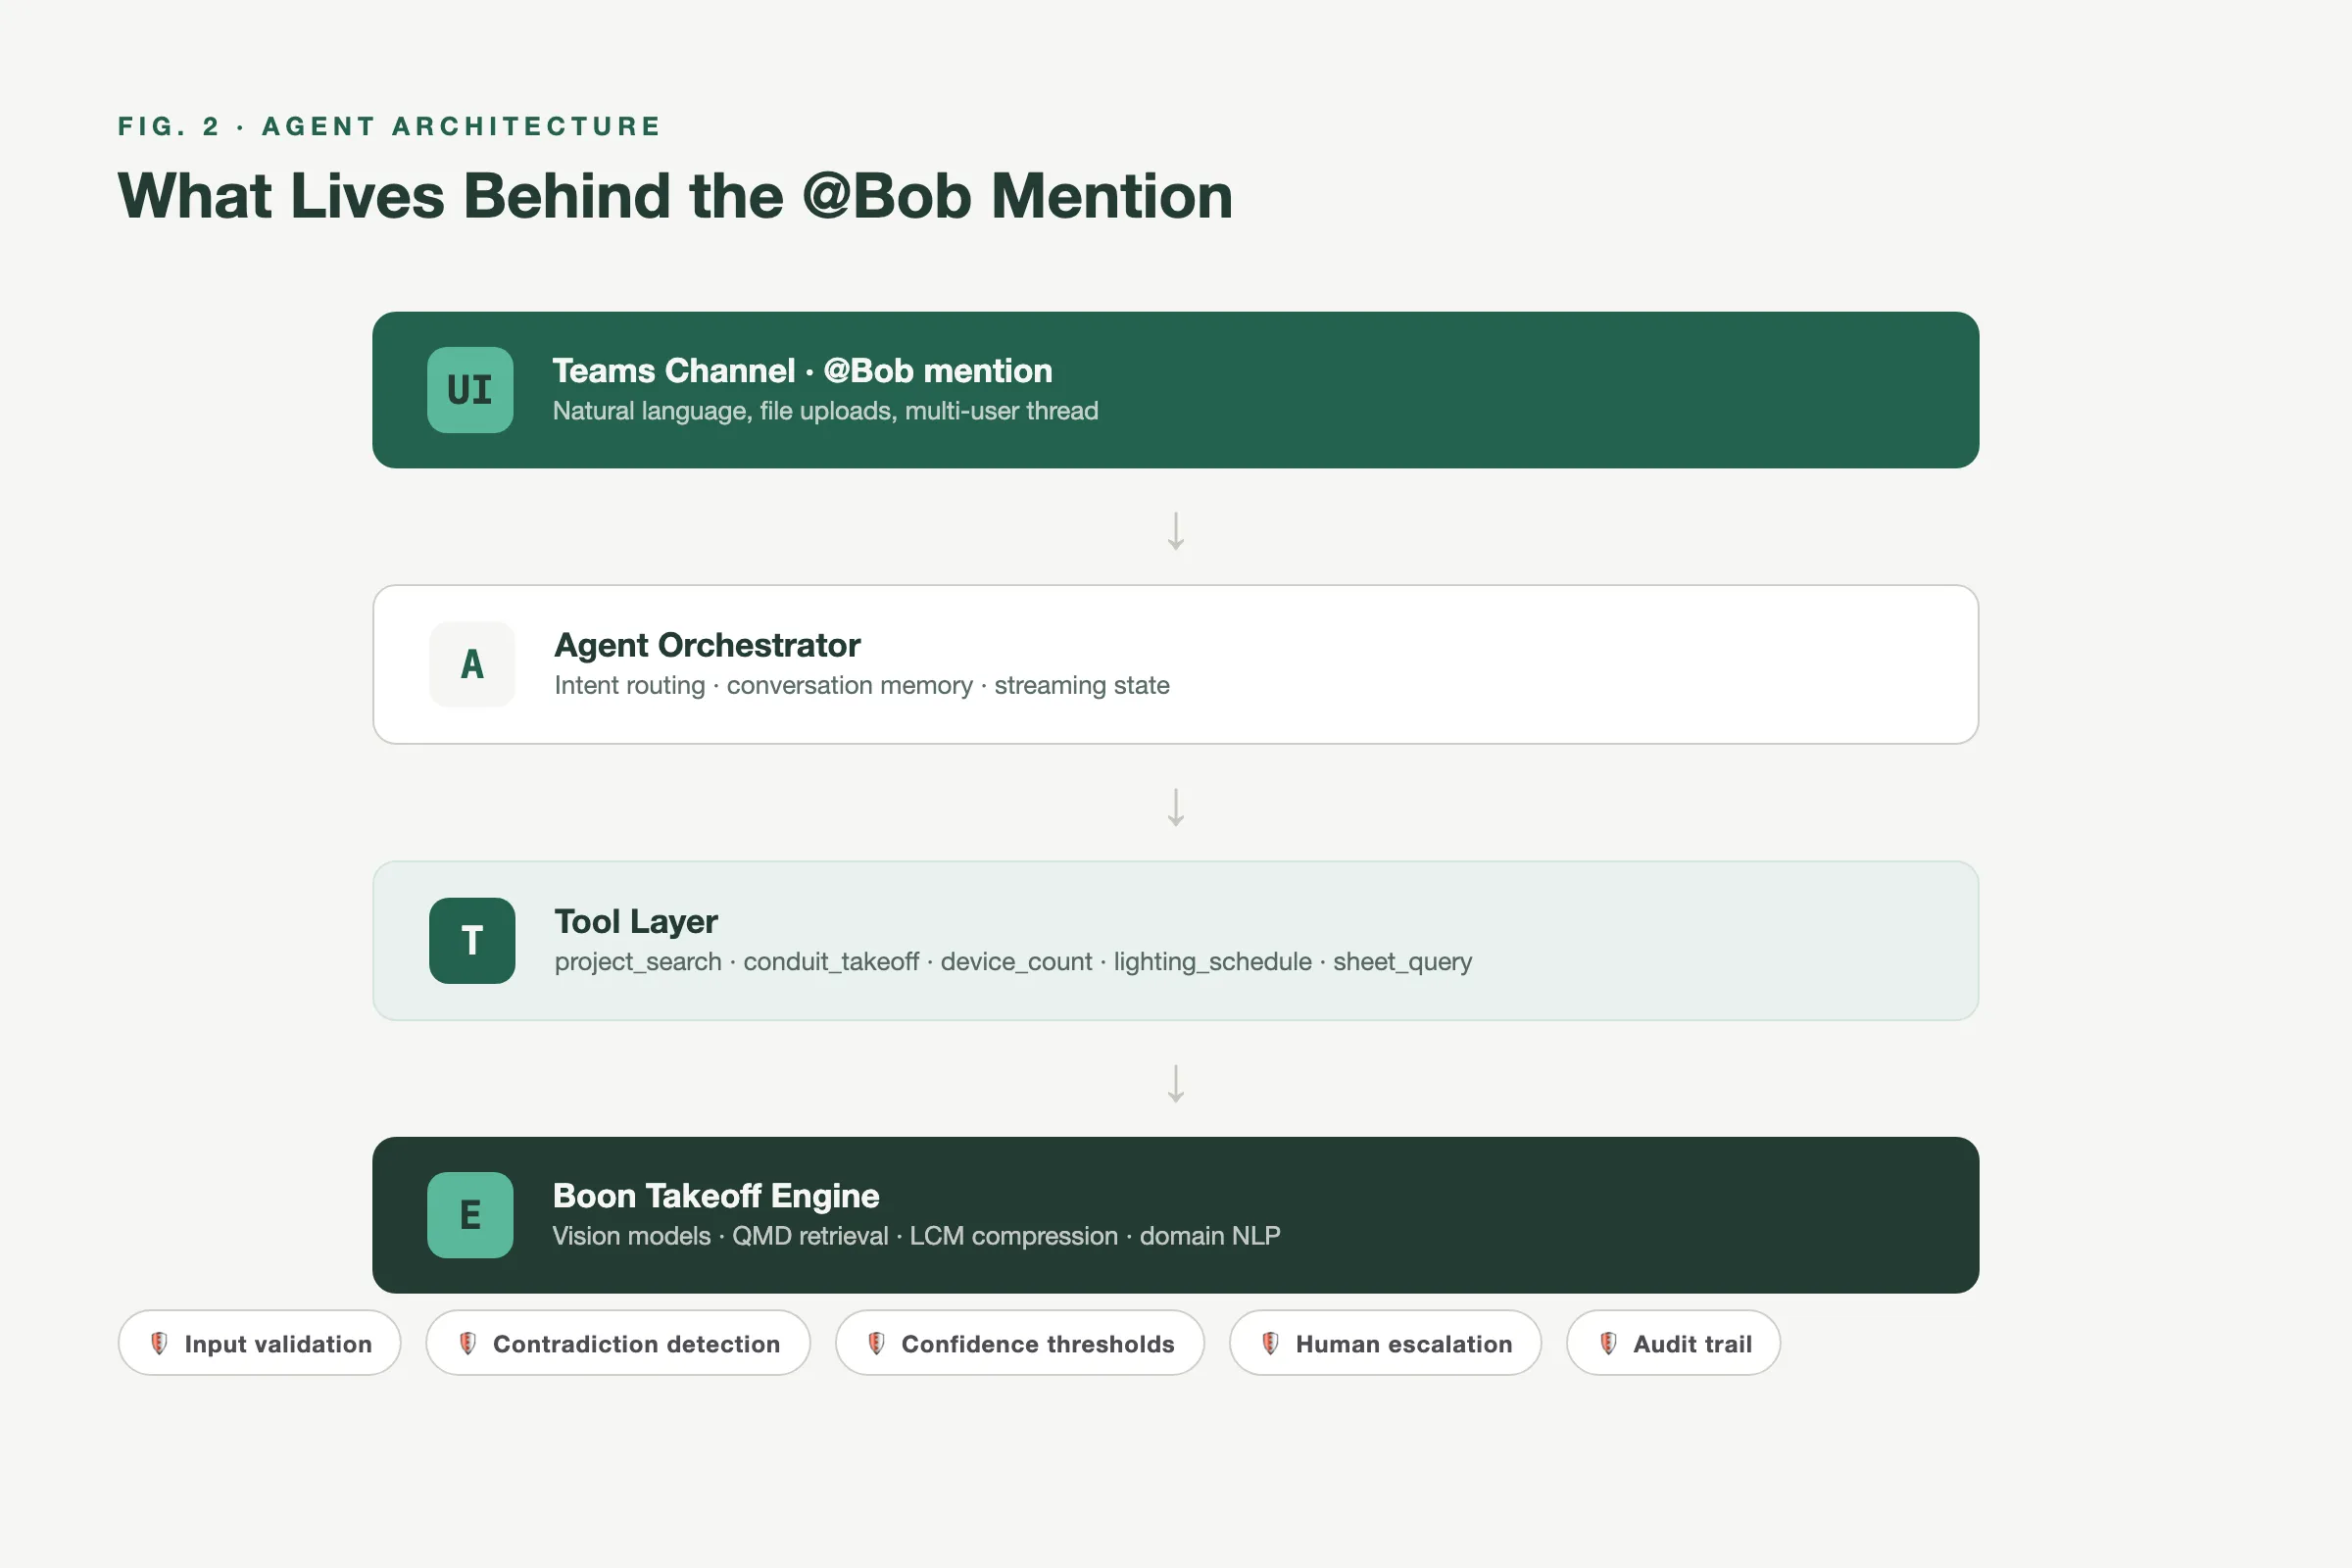
Task: Click the Input validation label
Action: 278,1344
